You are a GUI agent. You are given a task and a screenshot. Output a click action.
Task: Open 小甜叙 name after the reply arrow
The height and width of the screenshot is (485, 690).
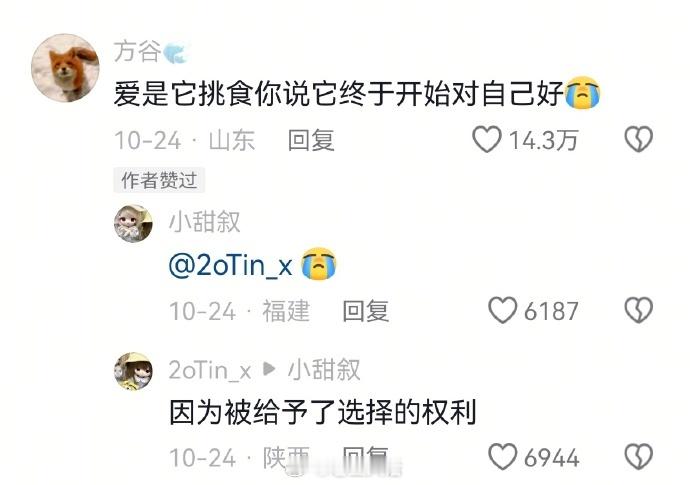coord(324,370)
